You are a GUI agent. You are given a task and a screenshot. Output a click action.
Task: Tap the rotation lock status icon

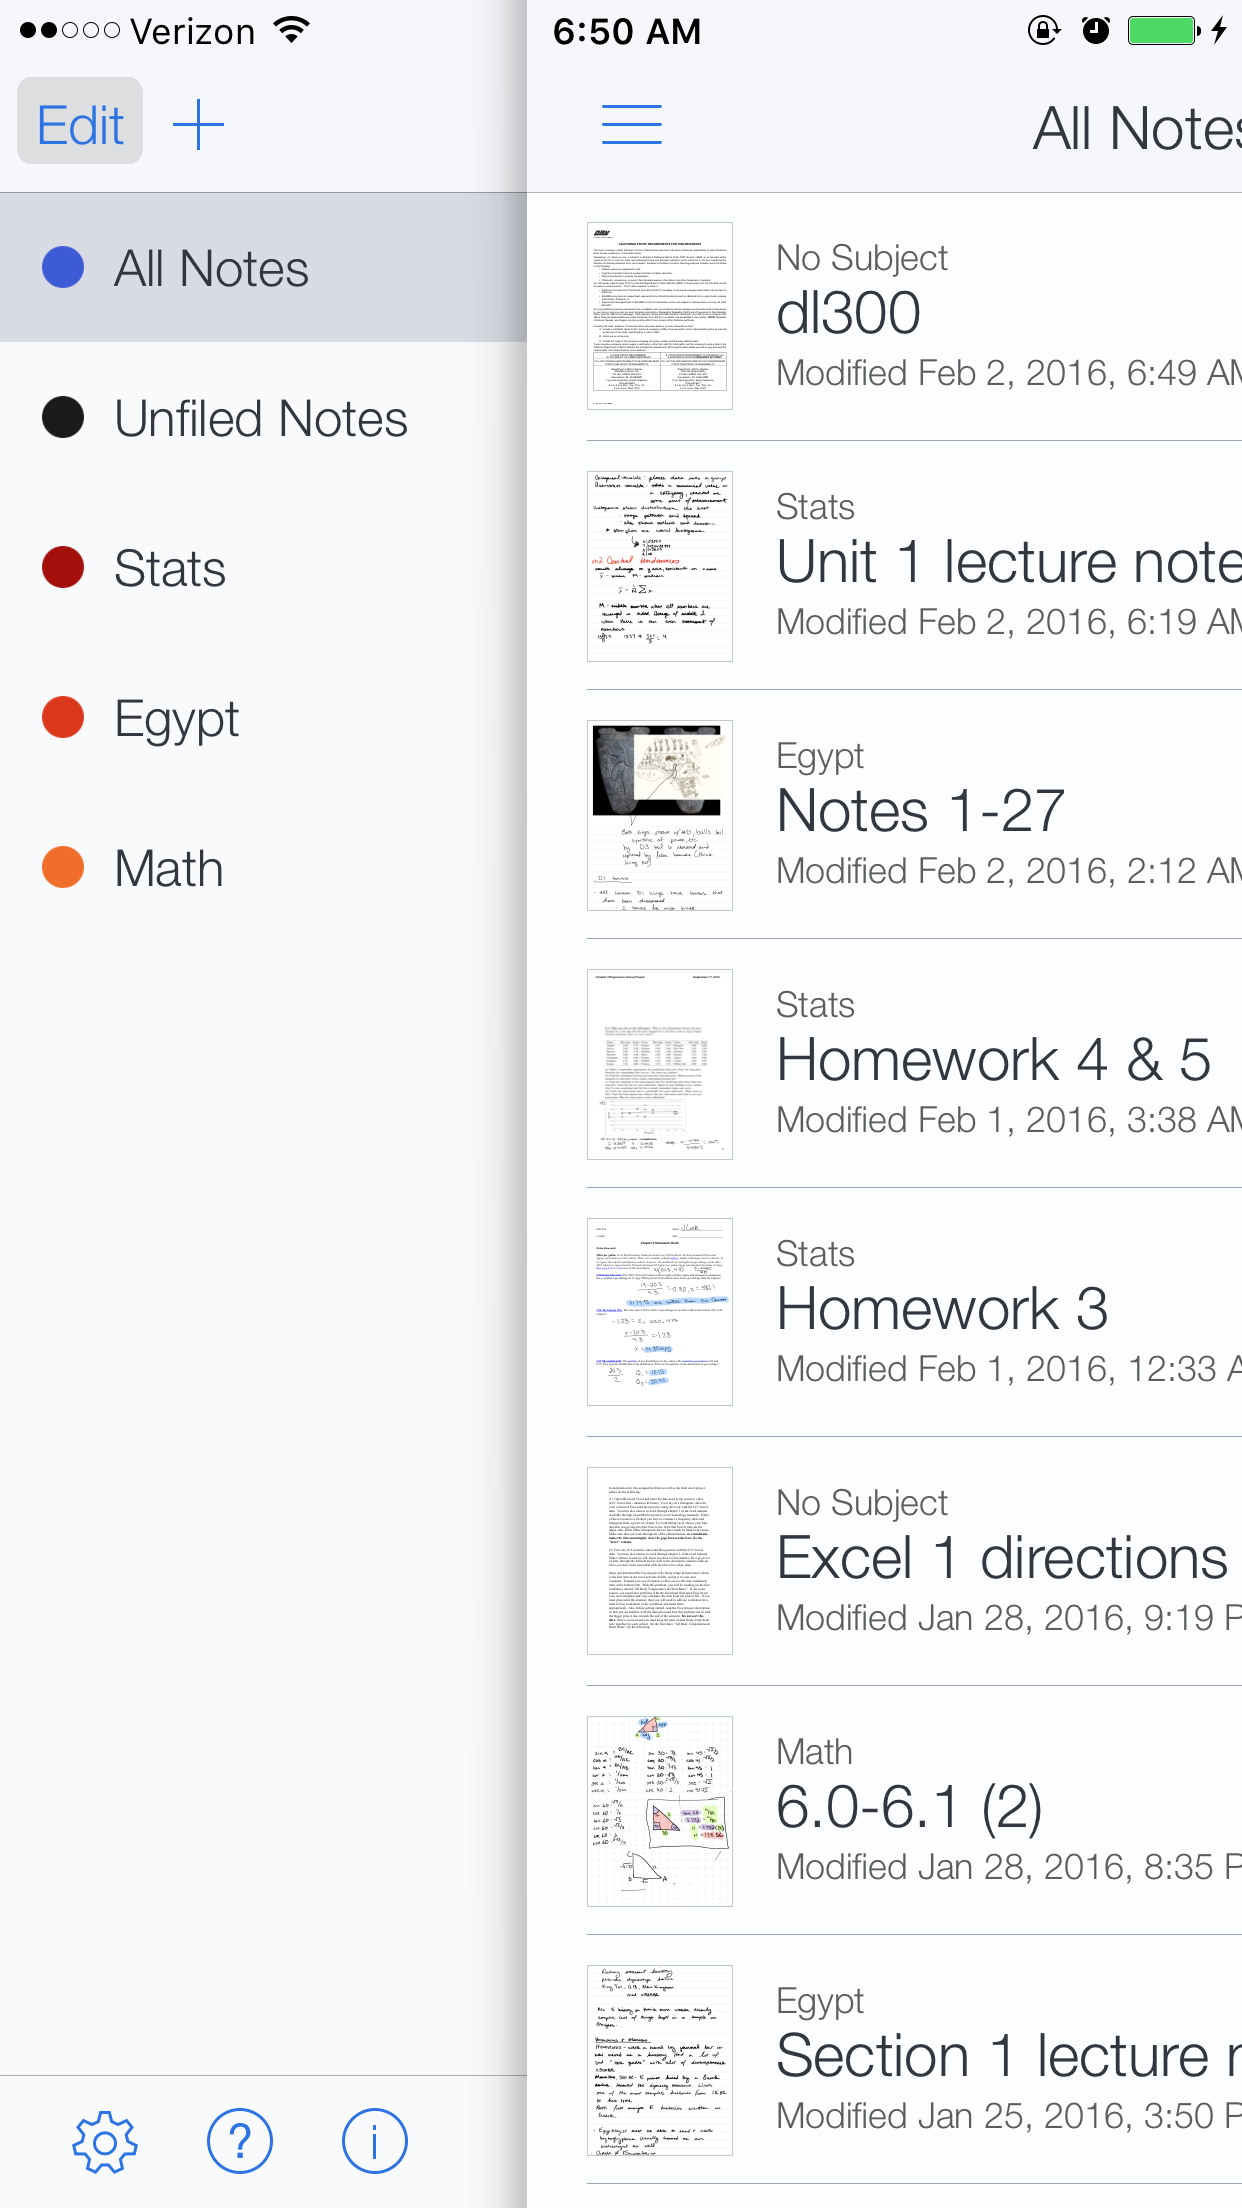click(x=1044, y=31)
